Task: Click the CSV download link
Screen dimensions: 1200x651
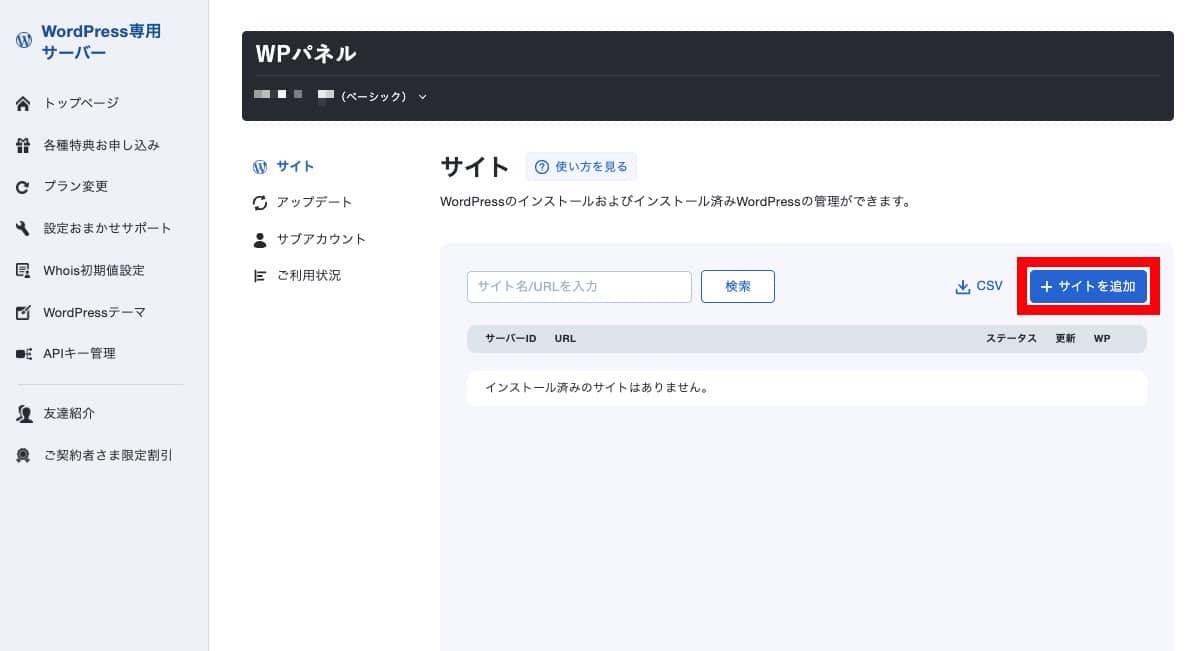Action: point(979,286)
